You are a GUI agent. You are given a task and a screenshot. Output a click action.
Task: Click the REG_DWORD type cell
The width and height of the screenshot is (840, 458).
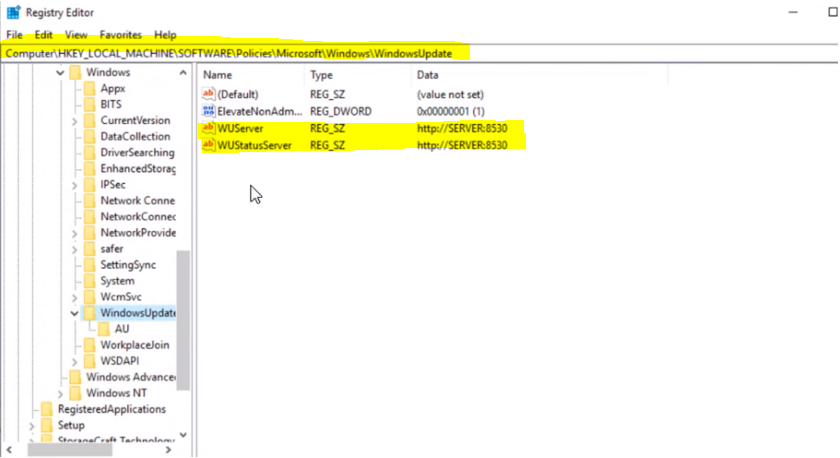[x=340, y=111]
